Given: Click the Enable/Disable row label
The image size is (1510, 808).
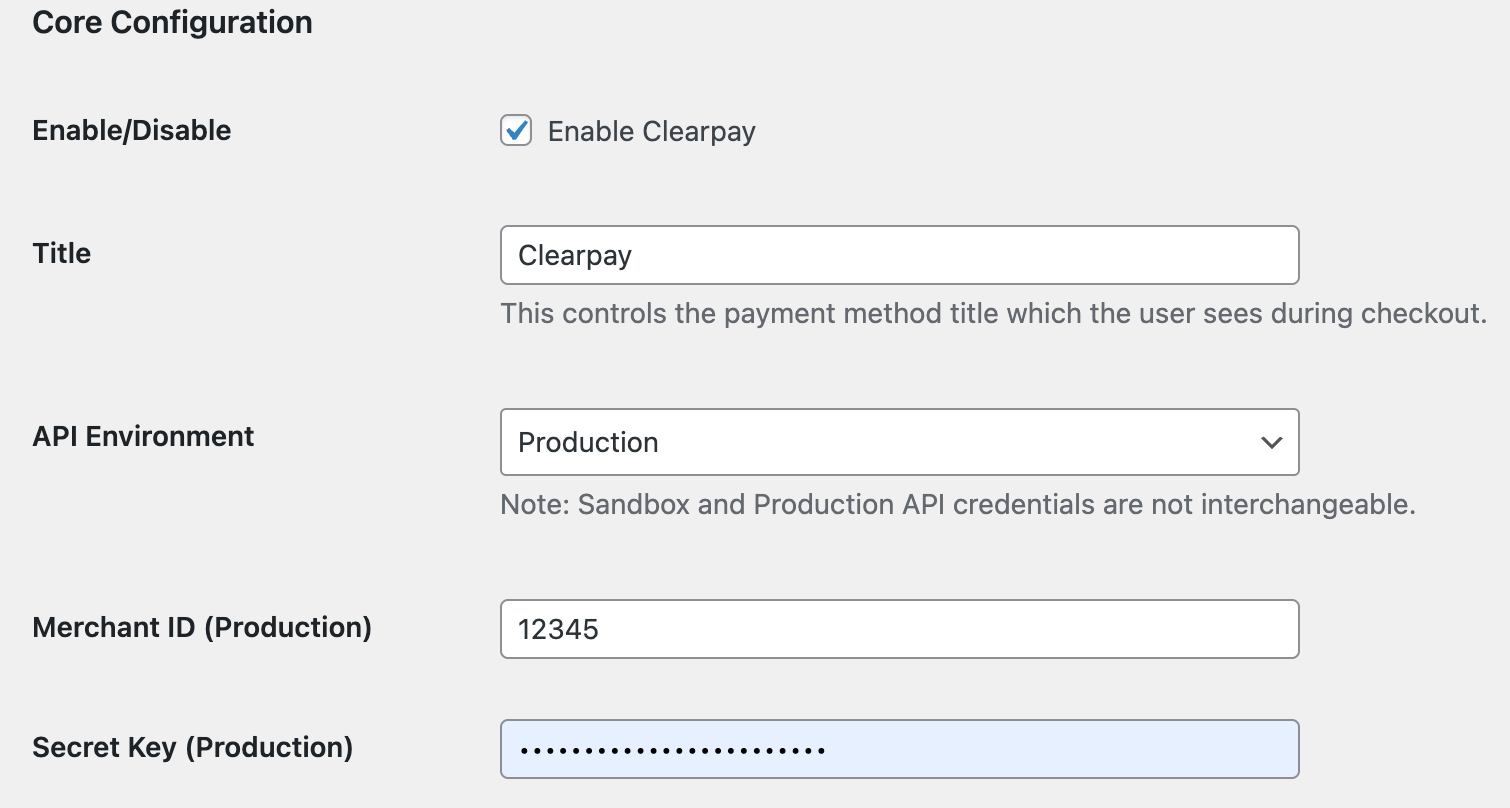Looking at the screenshot, I should (x=132, y=131).
